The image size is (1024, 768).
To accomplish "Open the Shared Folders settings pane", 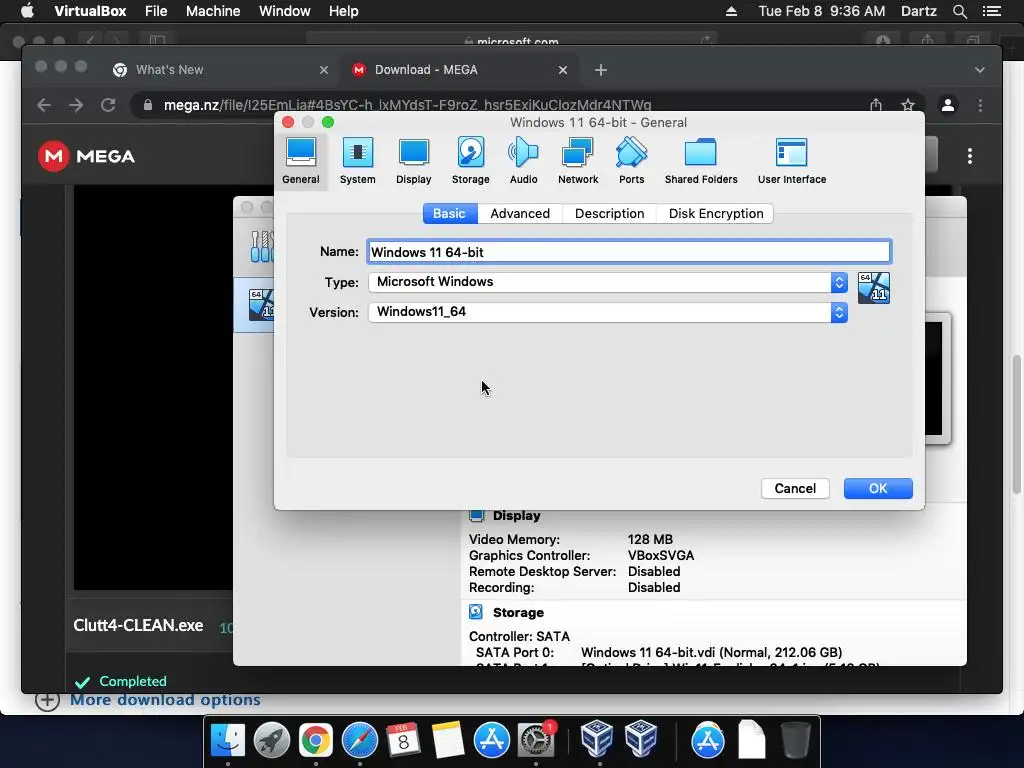I will (701, 161).
